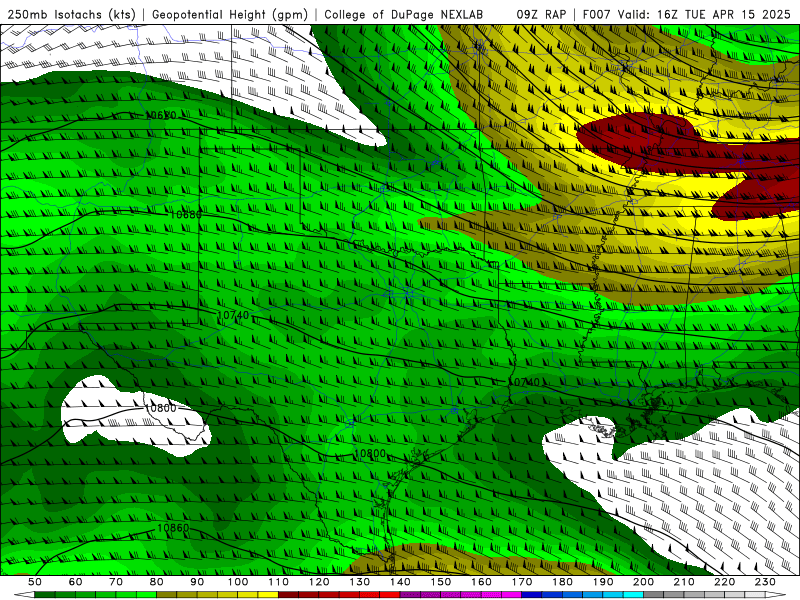
Task: Click the 10860 height contour label
Action: coord(173,528)
